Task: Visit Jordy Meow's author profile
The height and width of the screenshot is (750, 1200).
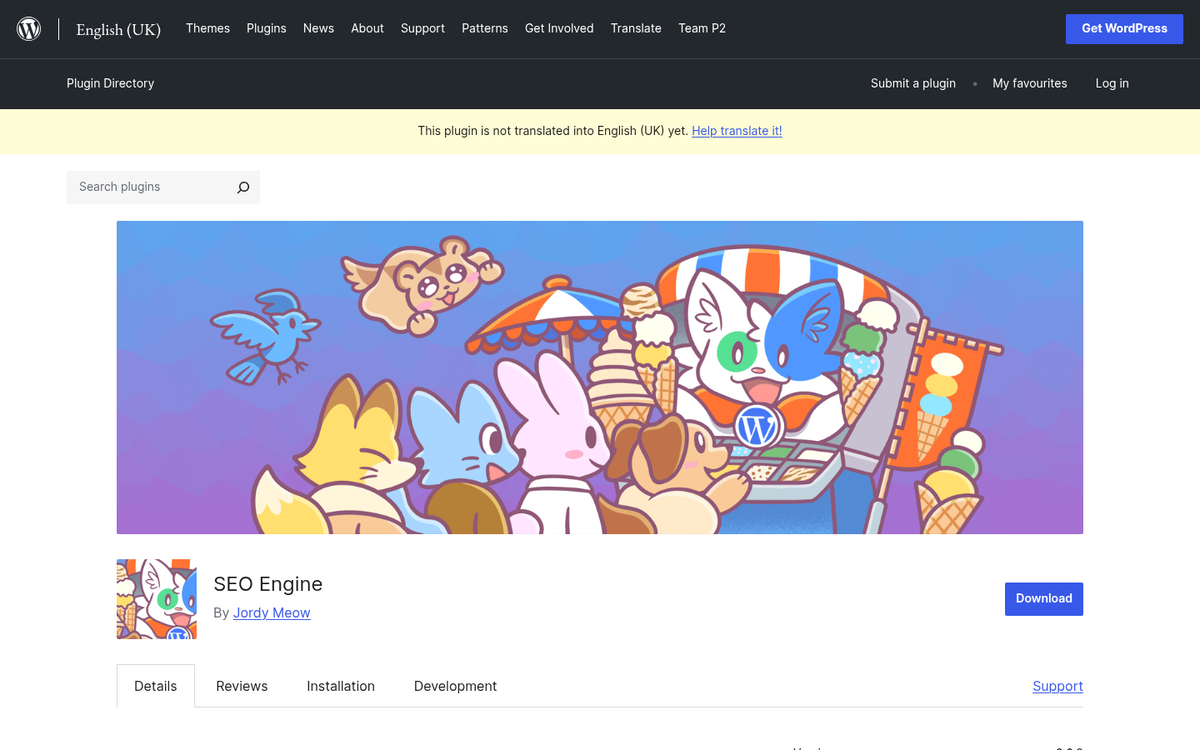Action: [271, 612]
